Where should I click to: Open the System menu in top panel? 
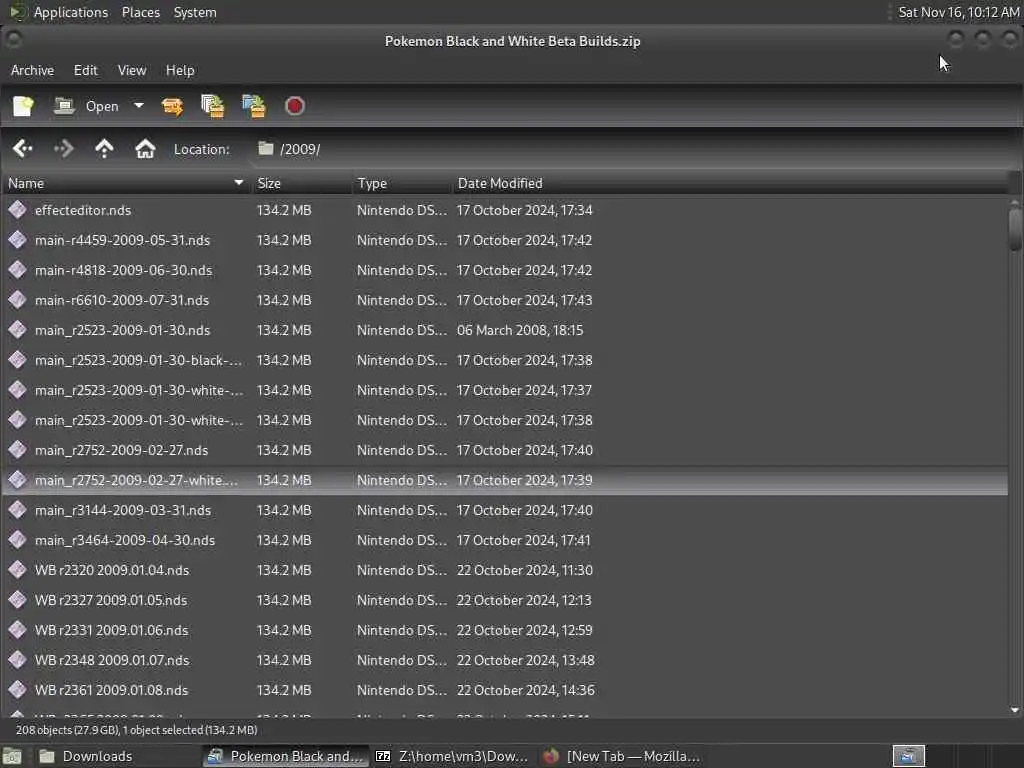coord(195,12)
